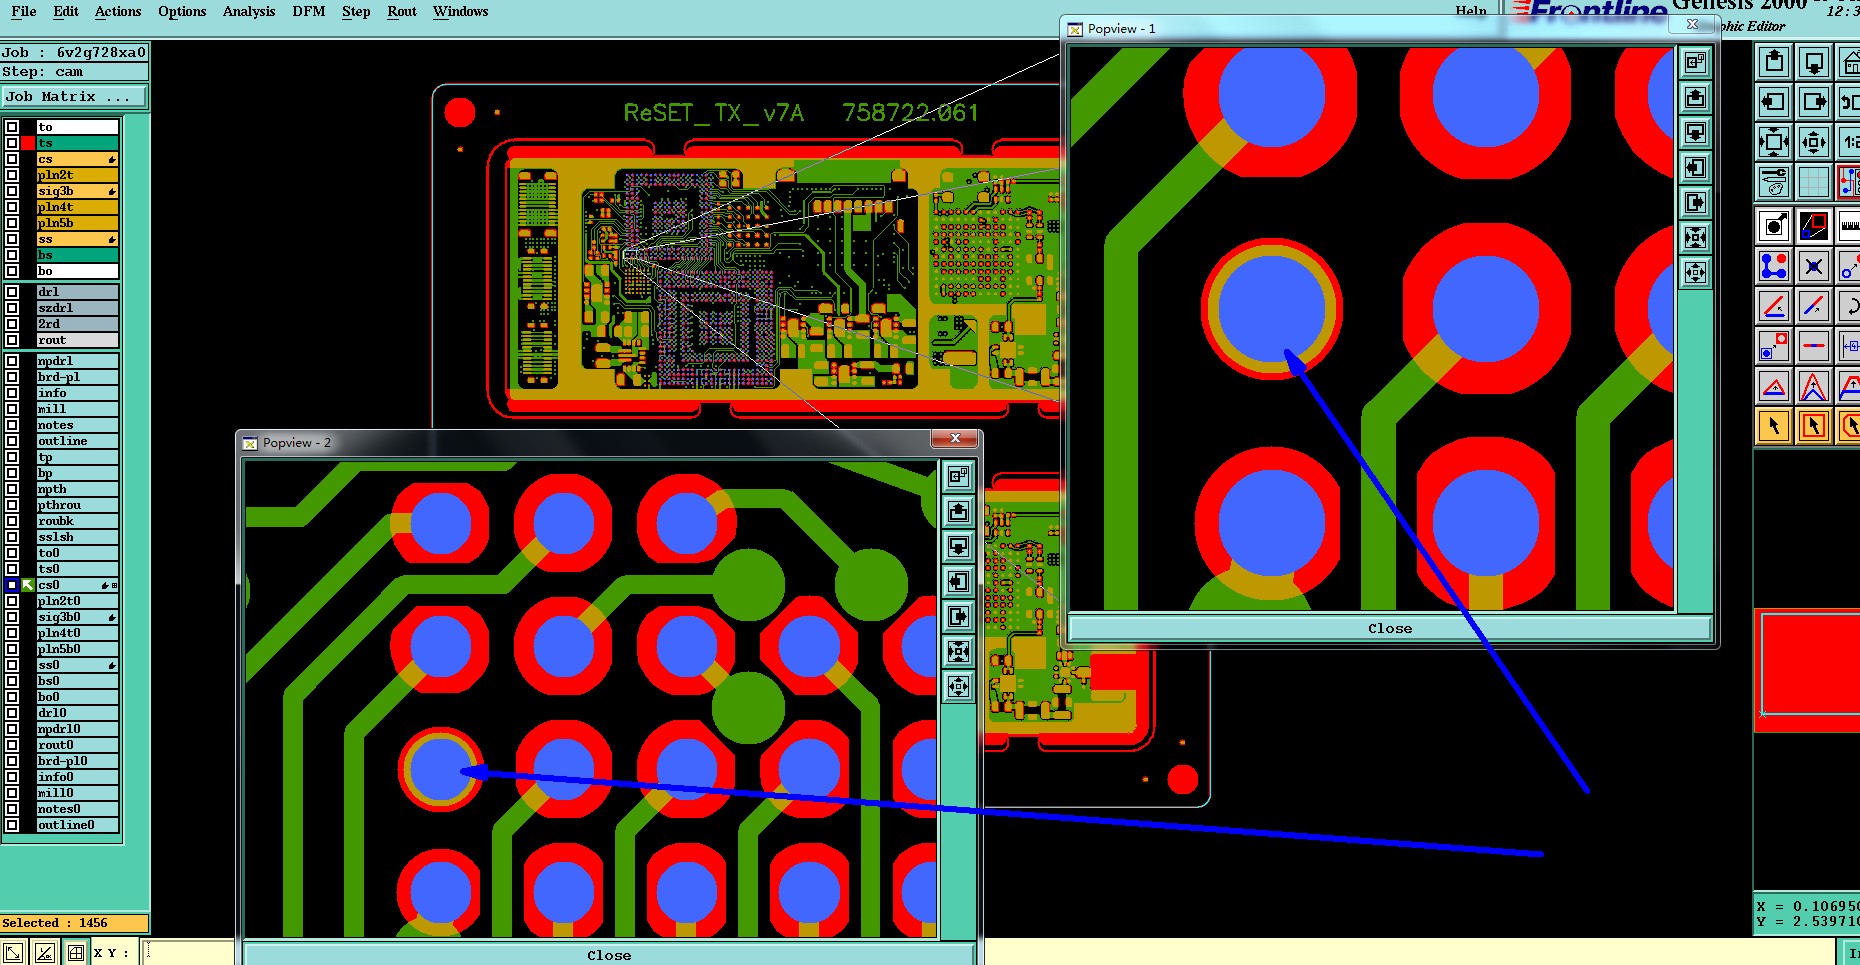Image resolution: width=1860 pixels, height=965 pixels.
Task: Select the blue X delete point tool
Action: click(1813, 266)
